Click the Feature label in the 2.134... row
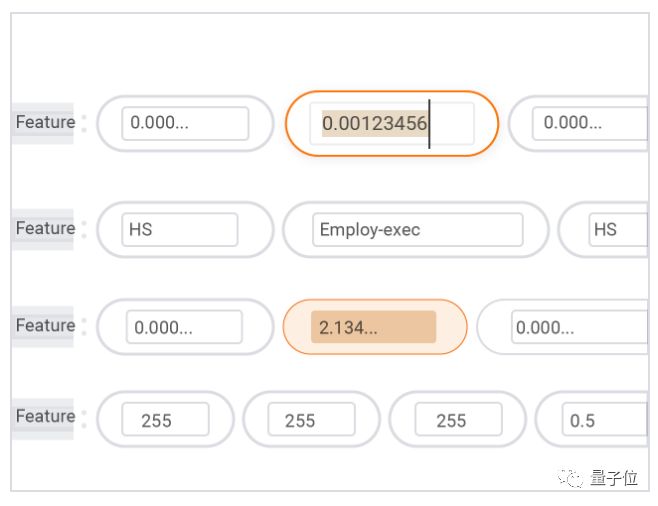Viewport: 658px width, 506px height. (45, 325)
